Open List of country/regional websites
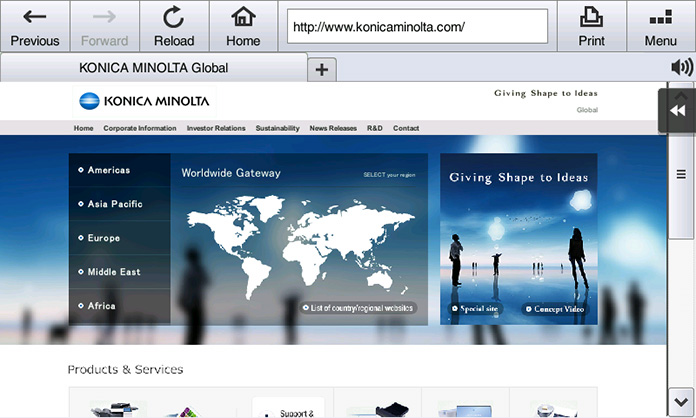The height and width of the screenshot is (418, 696). click(x=358, y=308)
